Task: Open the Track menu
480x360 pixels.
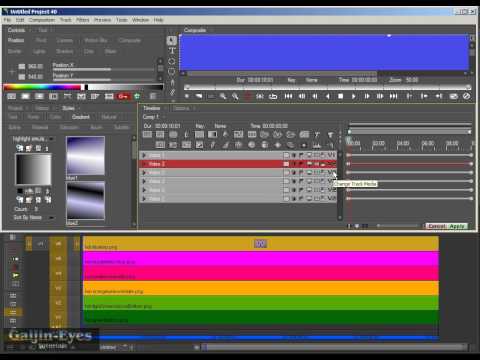Action: (x=65, y=20)
